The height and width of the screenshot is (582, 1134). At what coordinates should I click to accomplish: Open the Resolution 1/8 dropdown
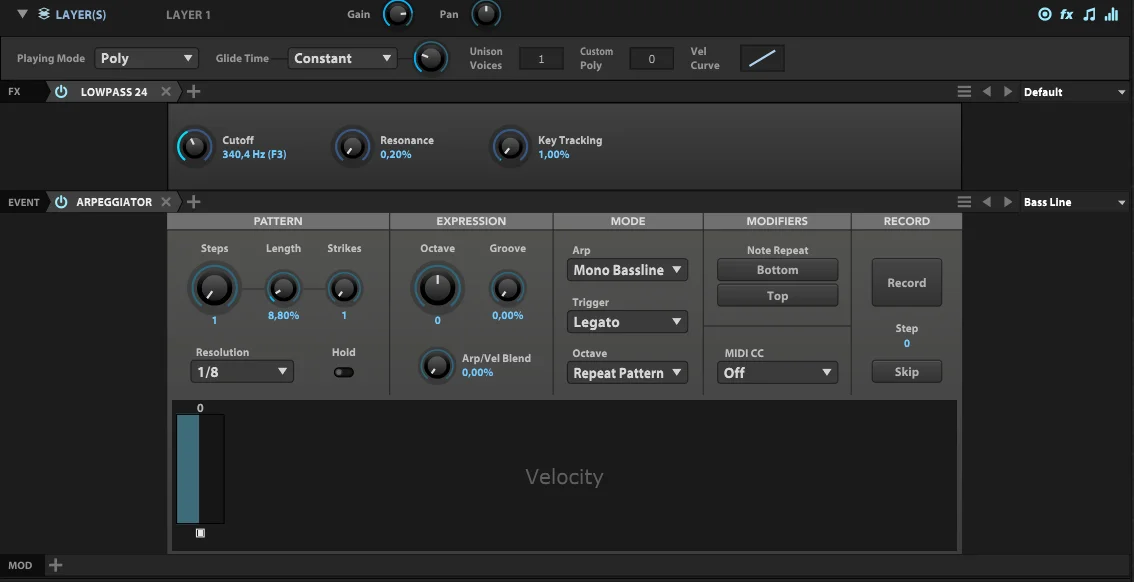click(242, 372)
